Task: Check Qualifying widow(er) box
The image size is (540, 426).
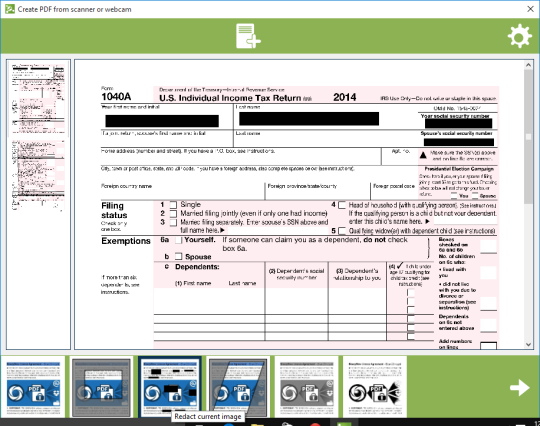Action: (x=342, y=231)
